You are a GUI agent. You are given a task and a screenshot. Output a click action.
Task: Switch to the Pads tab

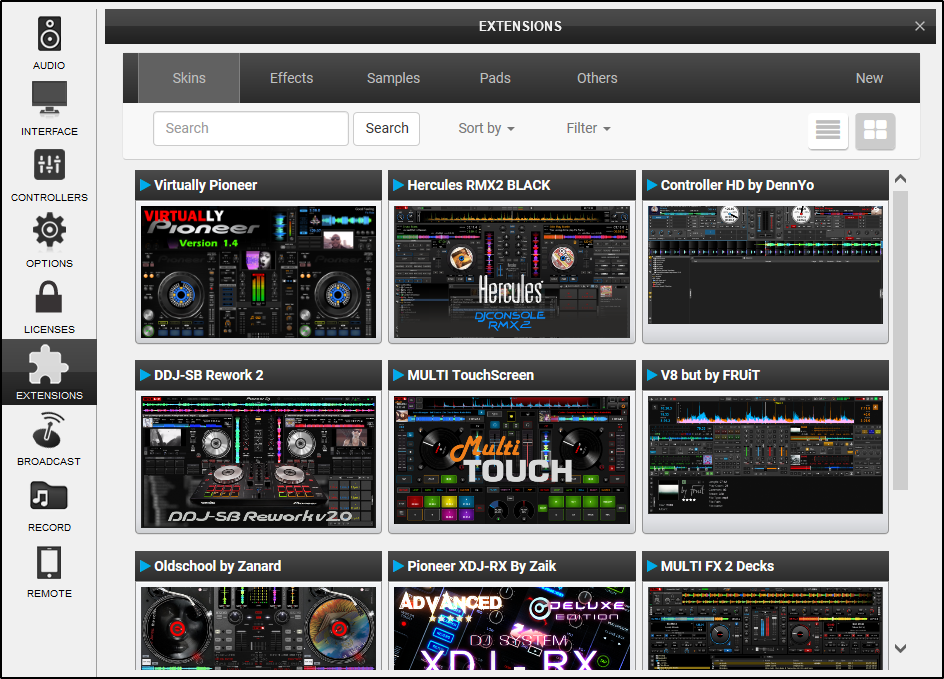click(495, 78)
